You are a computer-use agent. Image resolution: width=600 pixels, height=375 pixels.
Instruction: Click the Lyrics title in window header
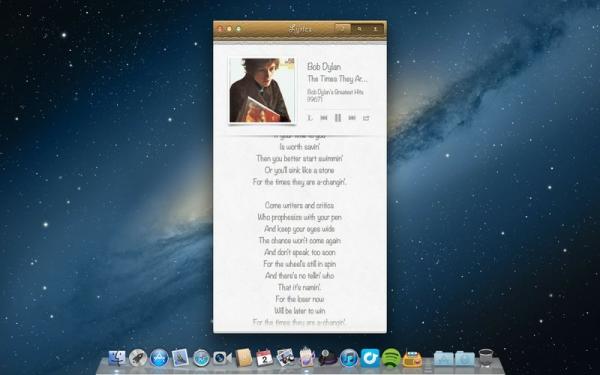pos(300,29)
